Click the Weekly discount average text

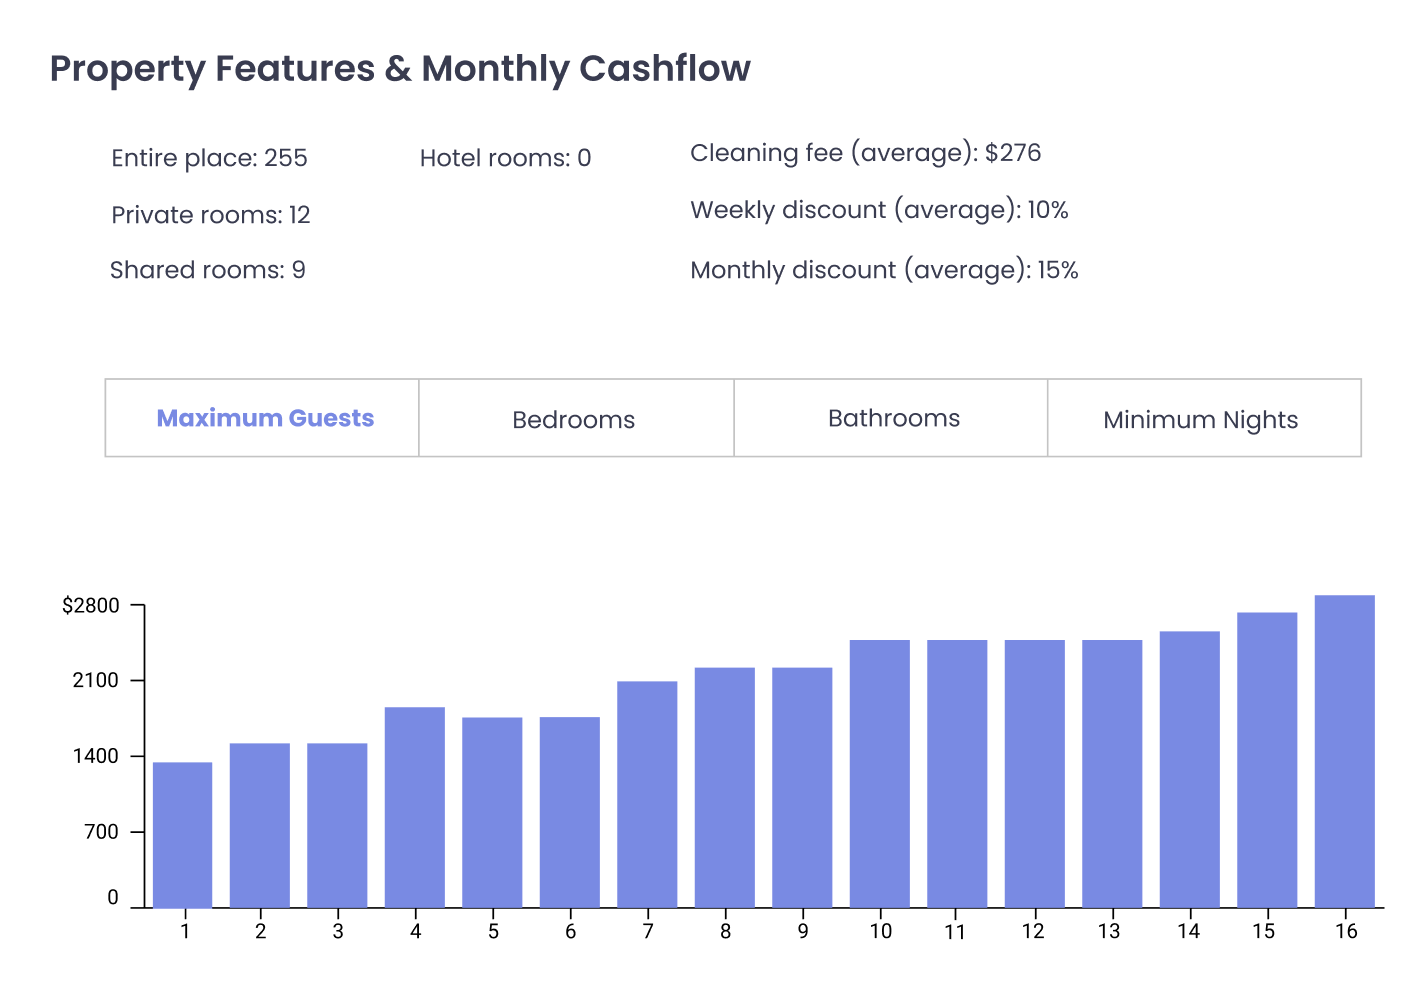point(880,210)
